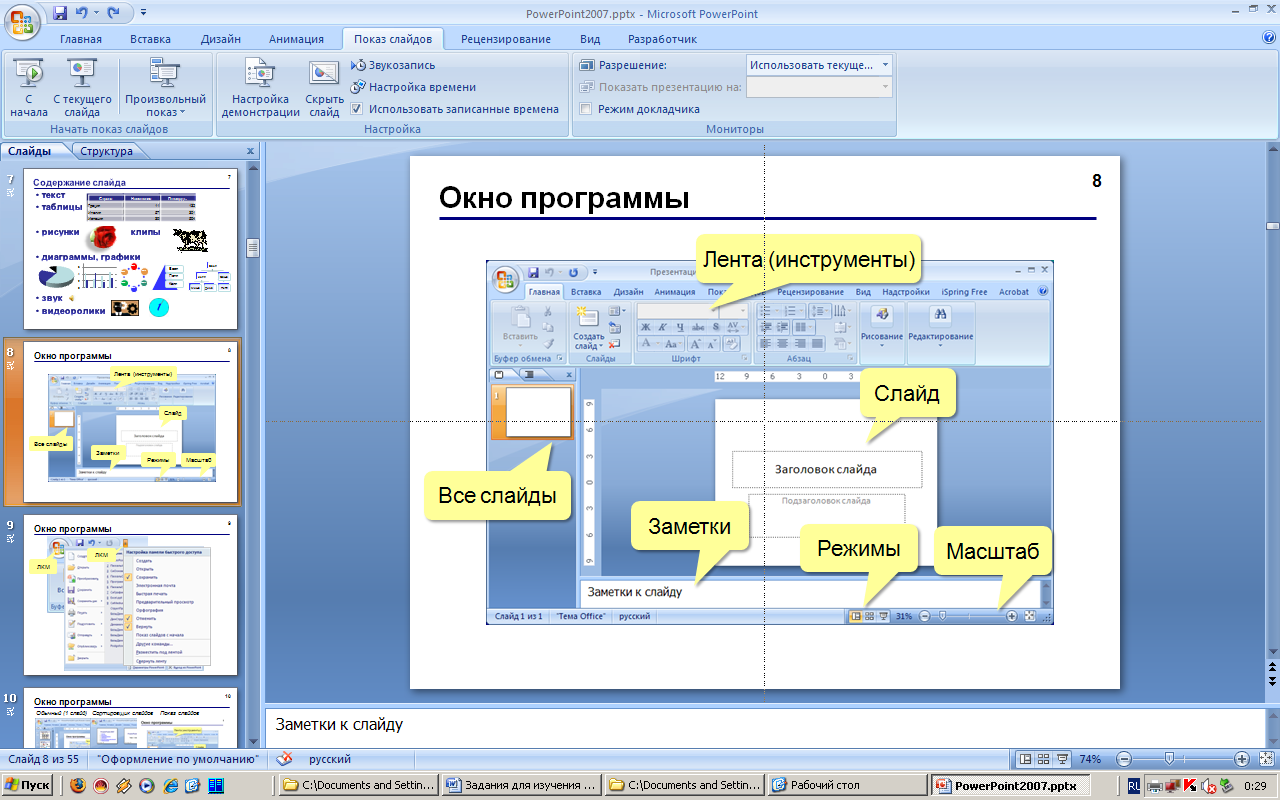Click the Звукозапись narration icon
The width and height of the screenshot is (1280, 800).
pos(359,65)
